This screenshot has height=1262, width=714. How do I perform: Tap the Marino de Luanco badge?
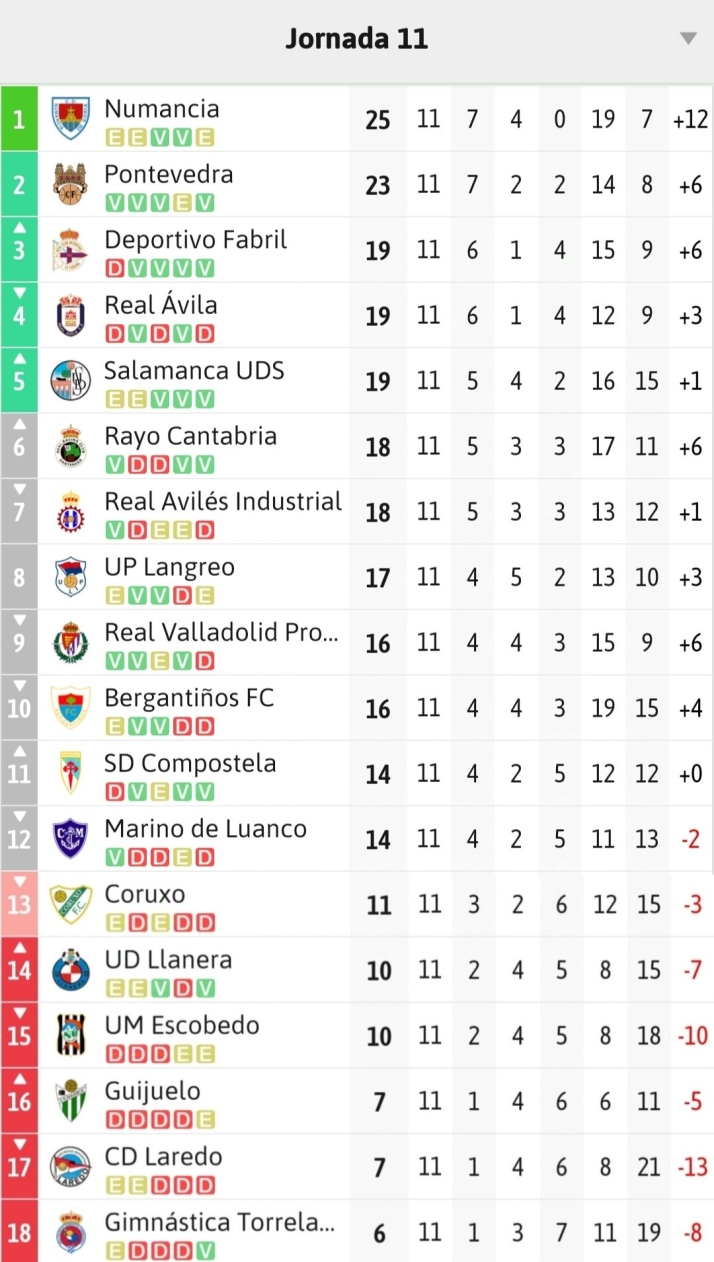click(70, 840)
